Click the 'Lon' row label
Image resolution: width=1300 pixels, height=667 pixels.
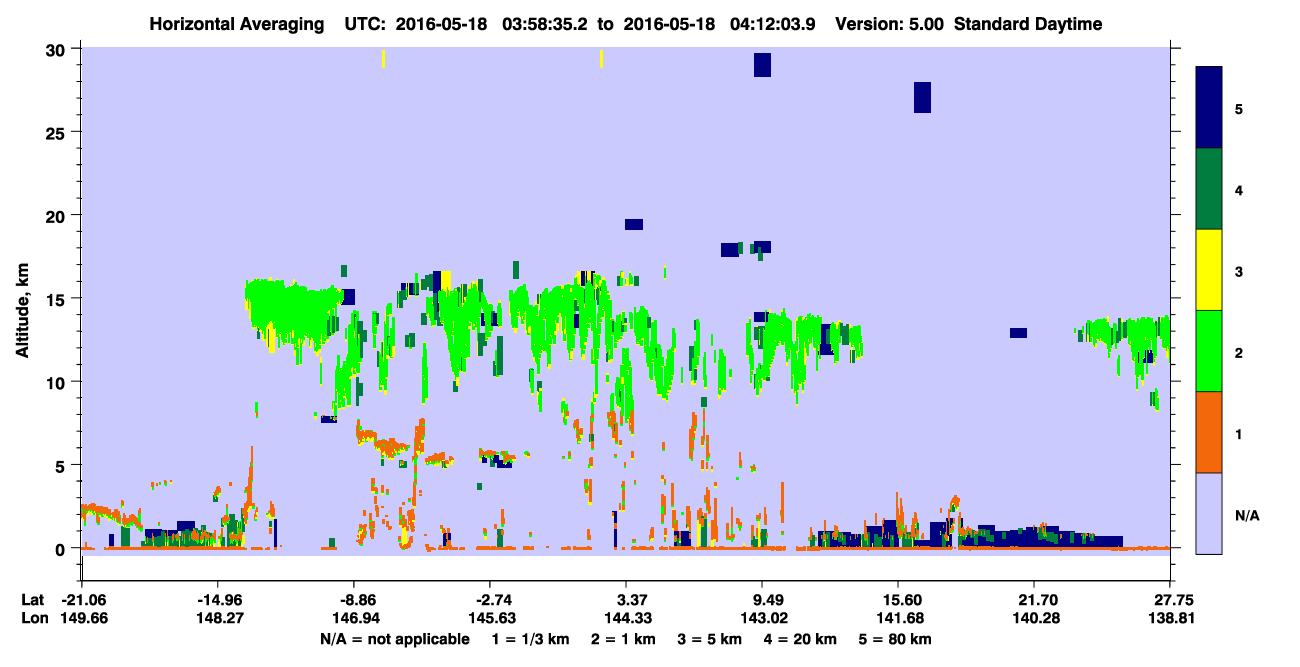point(34,619)
